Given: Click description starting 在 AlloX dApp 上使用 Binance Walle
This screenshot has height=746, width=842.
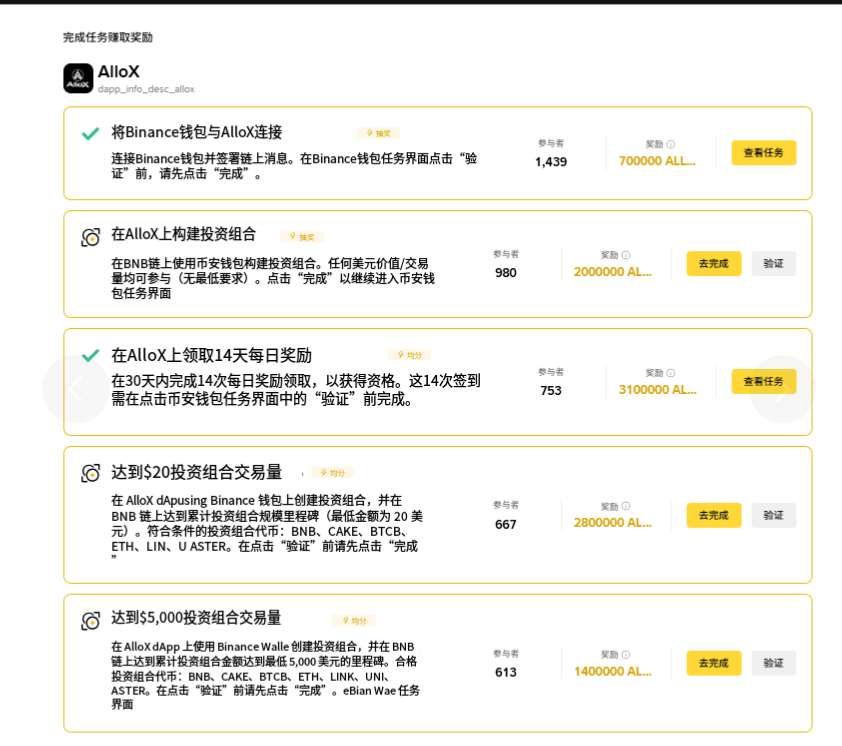Looking at the screenshot, I should pyautogui.click(x=265, y=675).
